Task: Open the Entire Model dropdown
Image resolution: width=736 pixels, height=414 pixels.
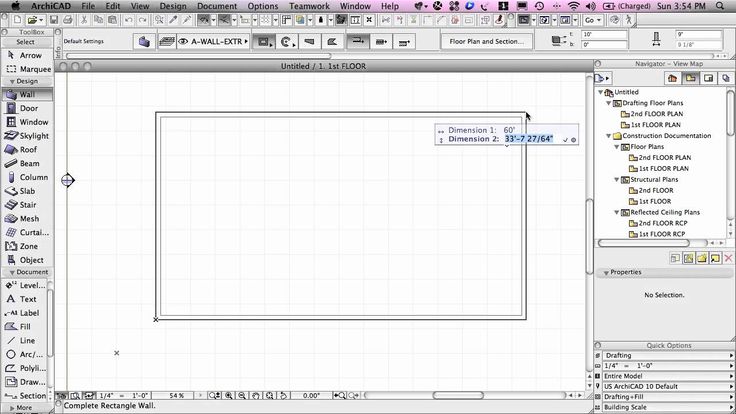Action: click(x=668, y=376)
